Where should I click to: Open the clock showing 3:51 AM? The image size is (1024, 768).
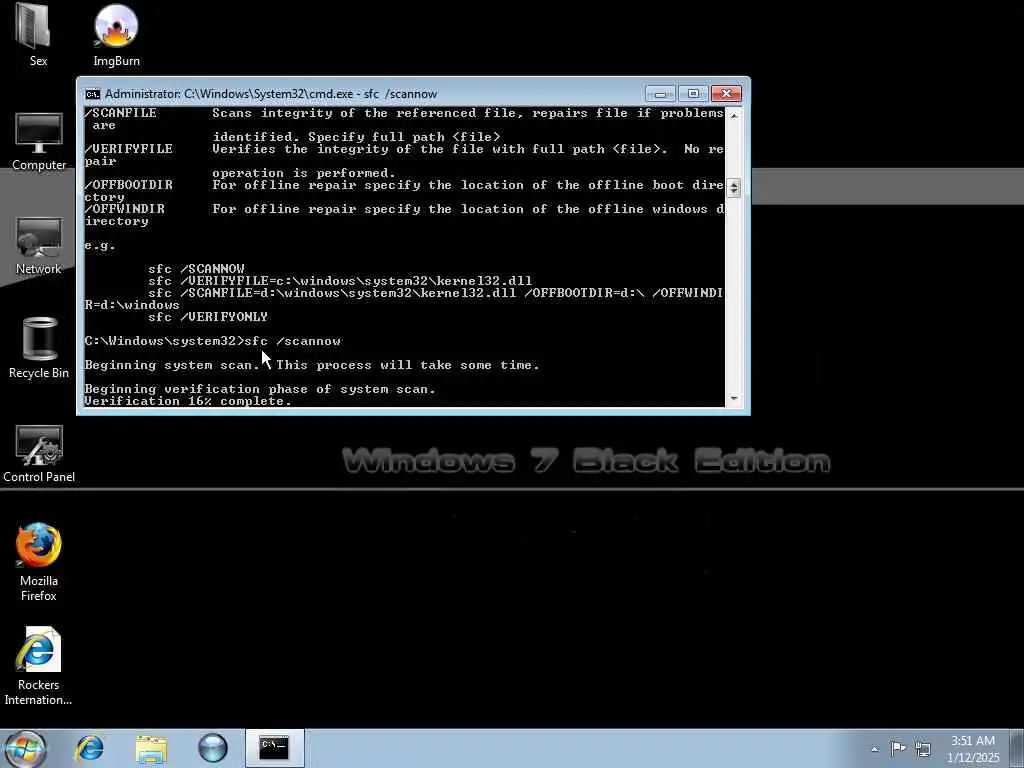point(973,748)
